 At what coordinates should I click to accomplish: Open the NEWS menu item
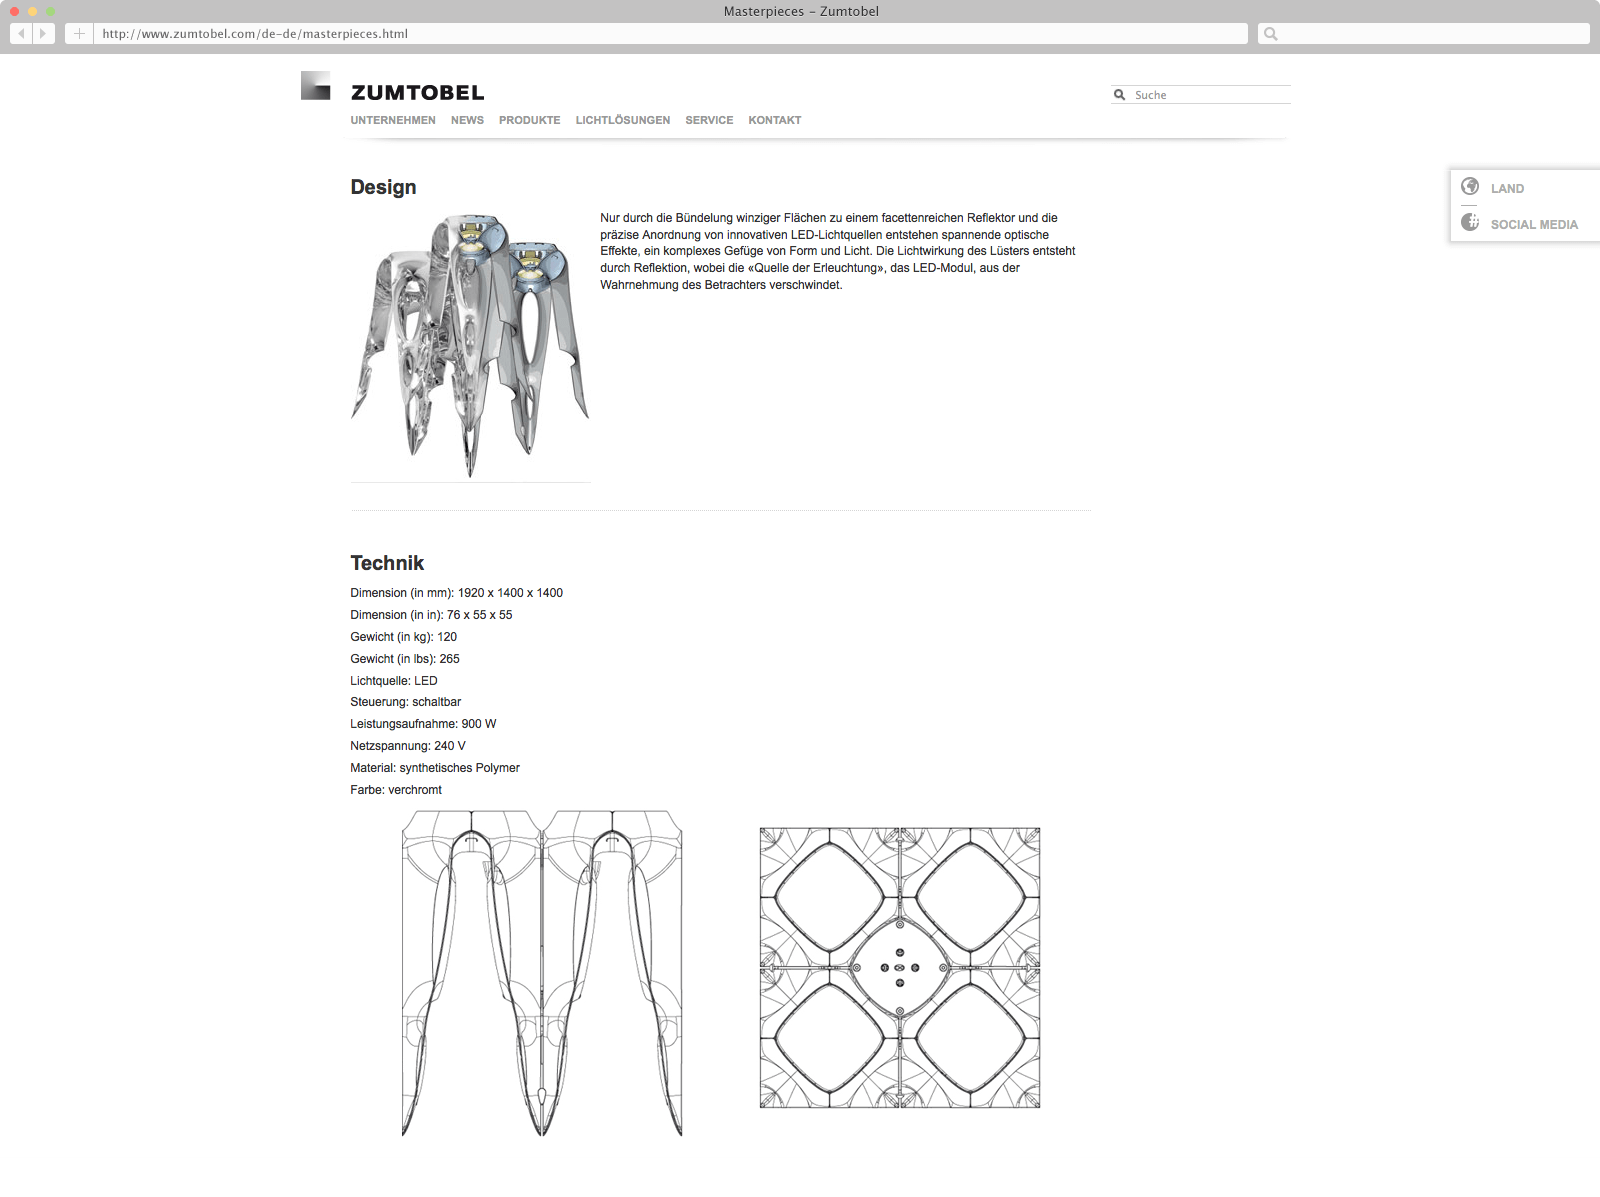(467, 120)
